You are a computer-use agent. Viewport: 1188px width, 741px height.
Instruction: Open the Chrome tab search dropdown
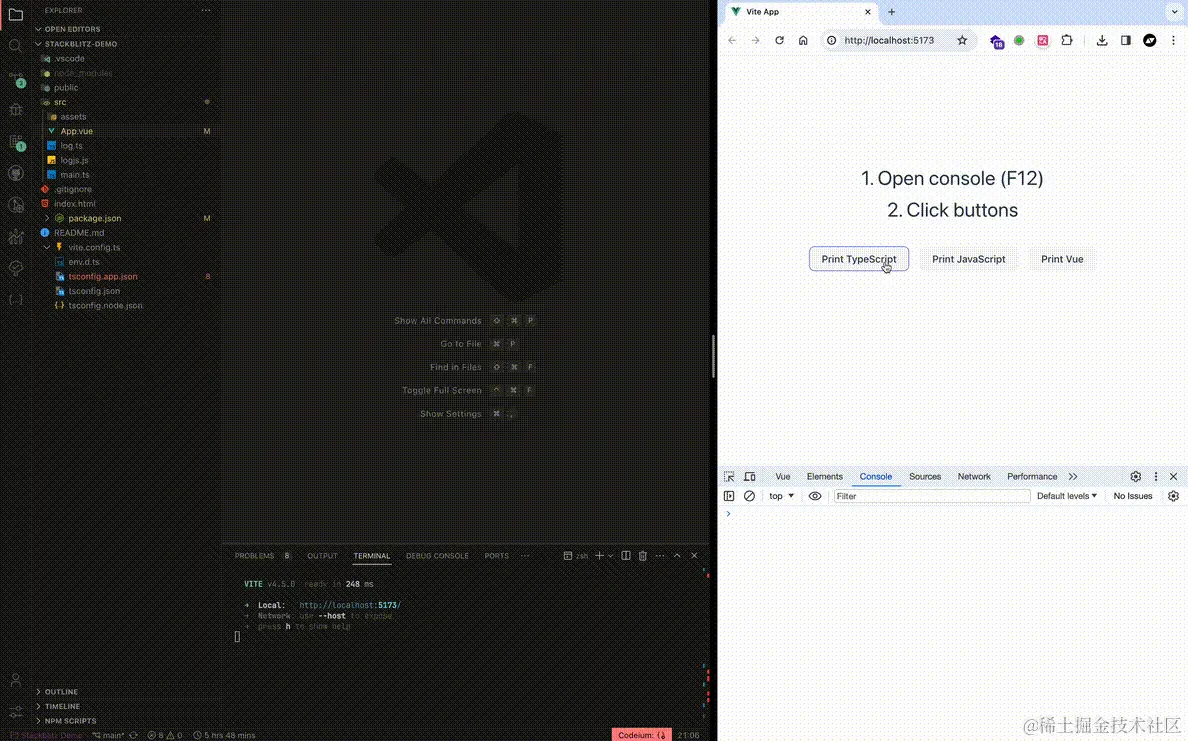[x=1175, y=12]
